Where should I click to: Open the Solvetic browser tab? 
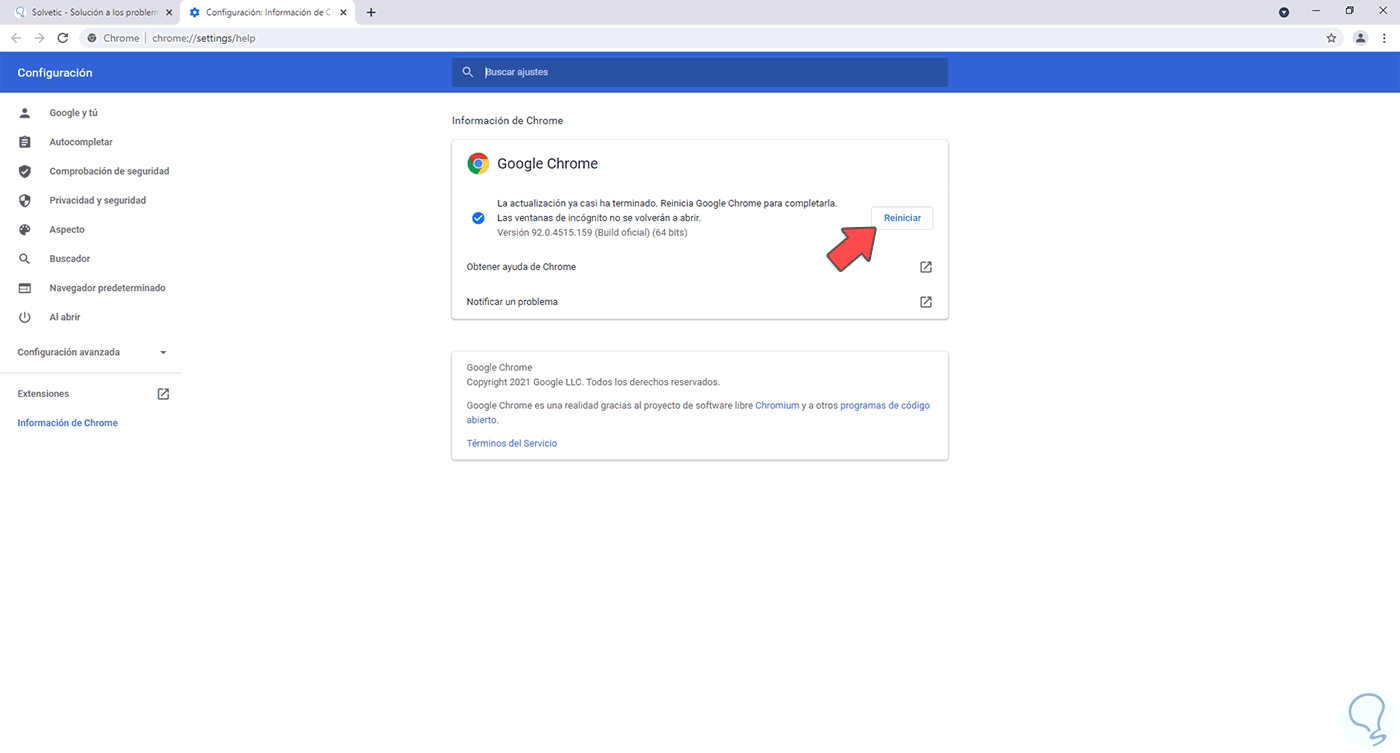tap(92, 12)
